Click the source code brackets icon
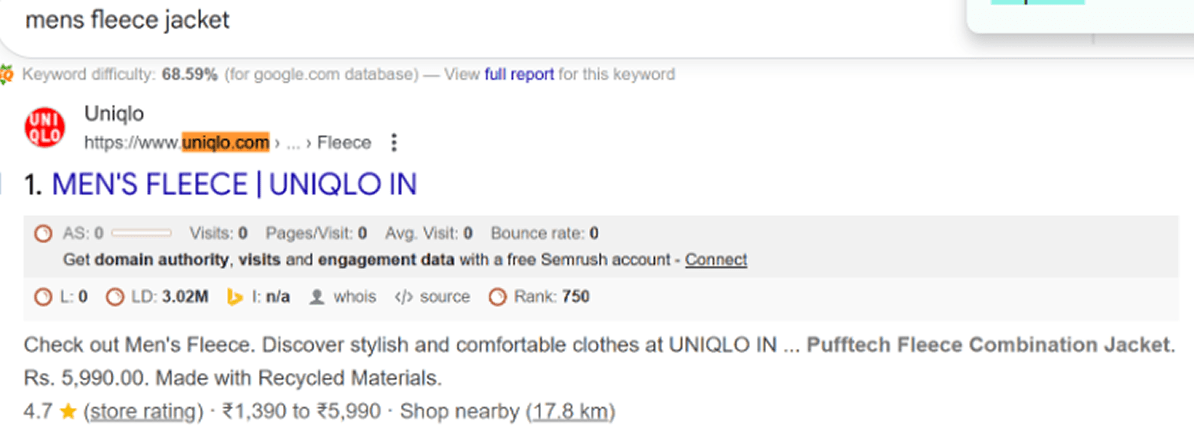 click(x=404, y=296)
